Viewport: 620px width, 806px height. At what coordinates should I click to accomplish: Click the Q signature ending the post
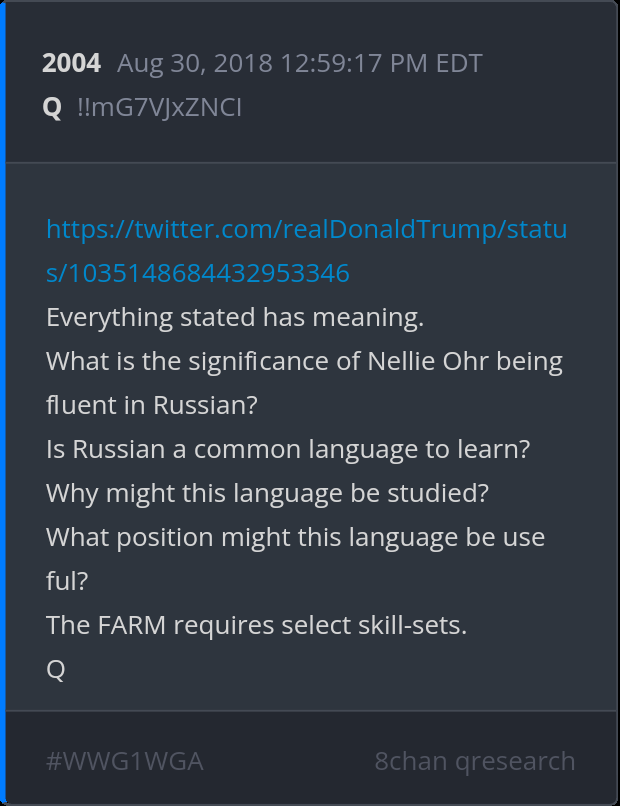[x=56, y=669]
